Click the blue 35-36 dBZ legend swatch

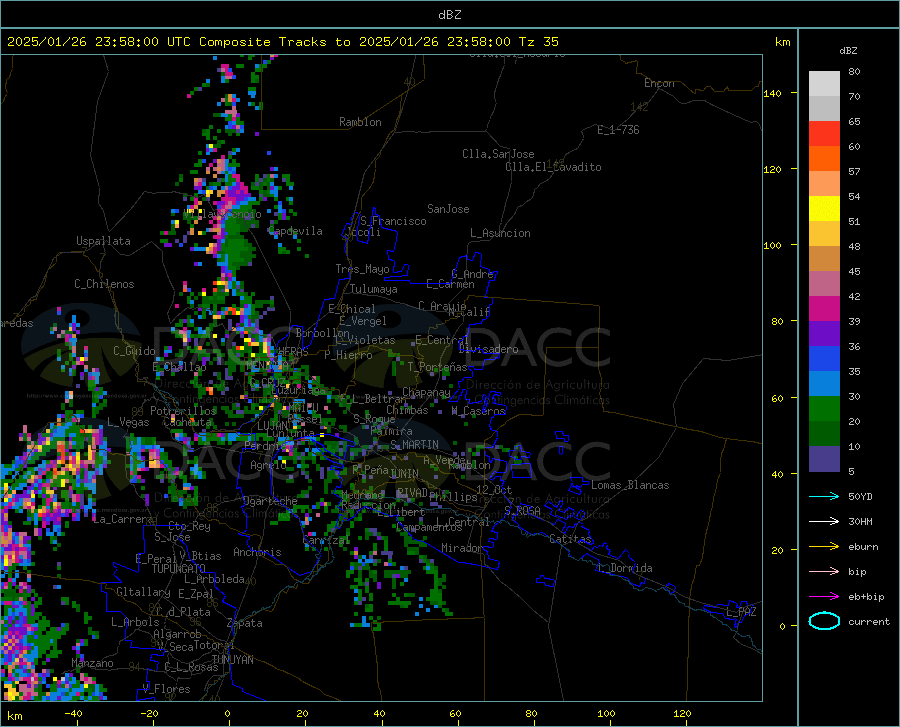tap(824, 359)
